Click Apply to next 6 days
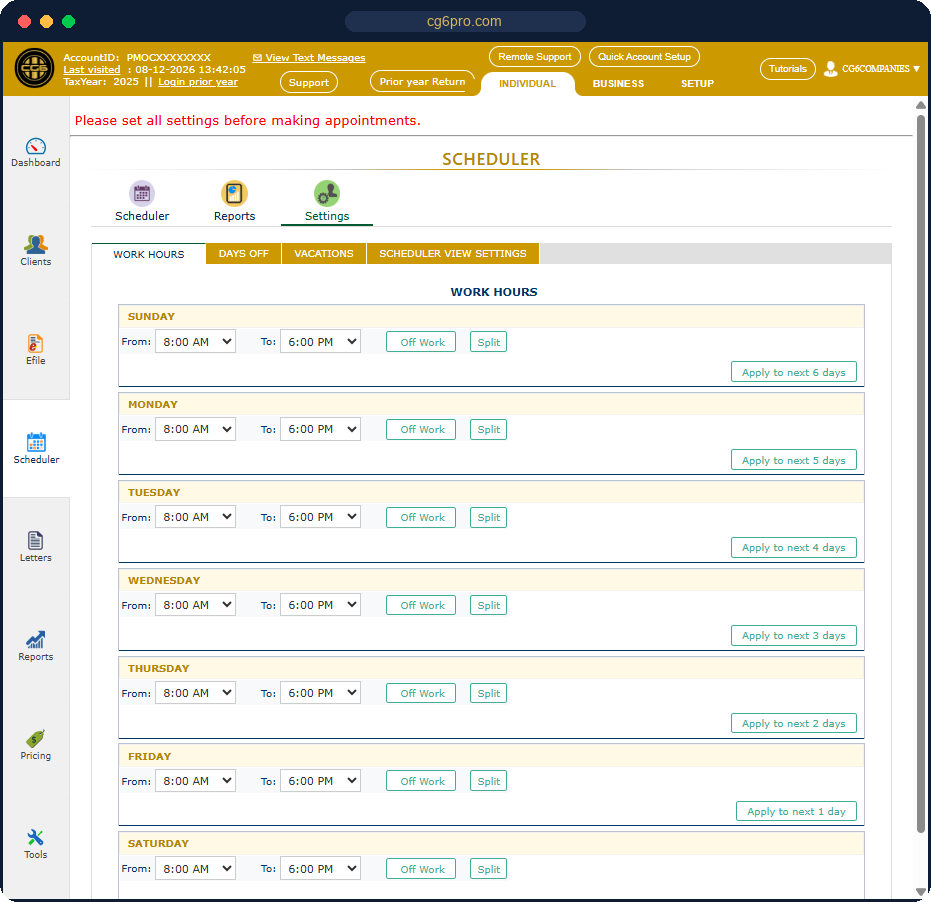 [x=794, y=372]
